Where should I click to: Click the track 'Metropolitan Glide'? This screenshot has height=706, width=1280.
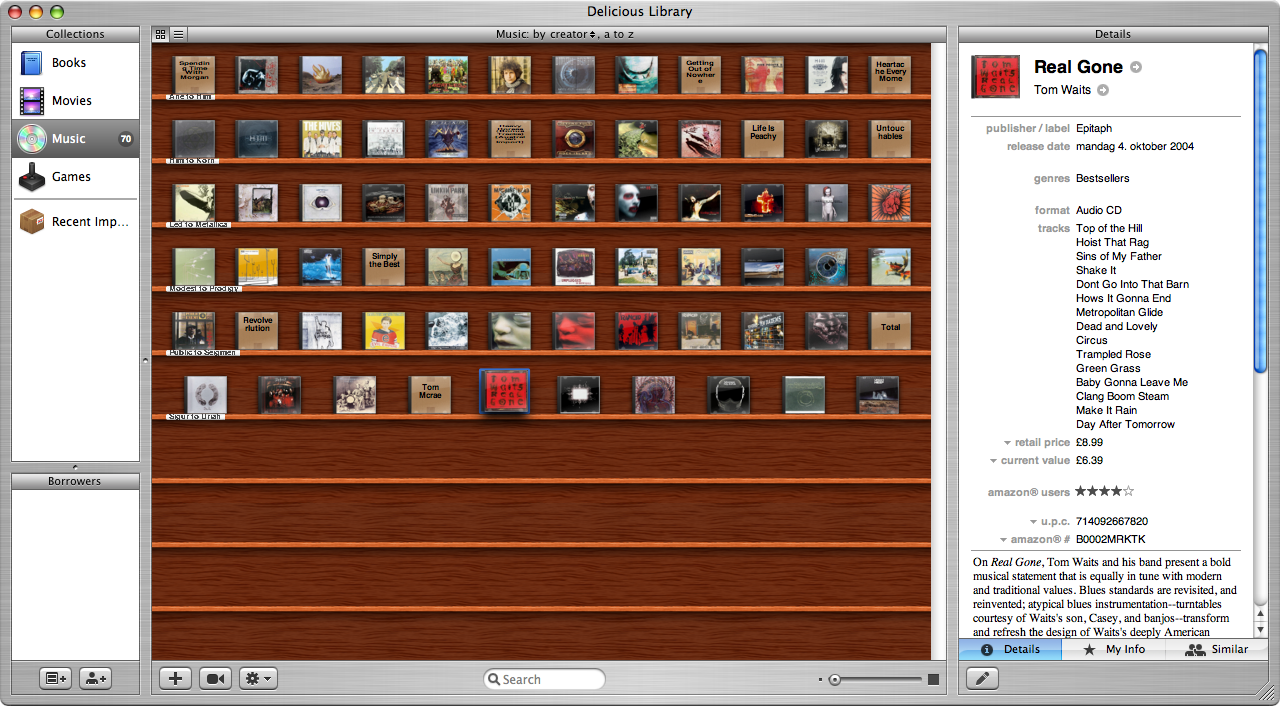pos(1119,312)
